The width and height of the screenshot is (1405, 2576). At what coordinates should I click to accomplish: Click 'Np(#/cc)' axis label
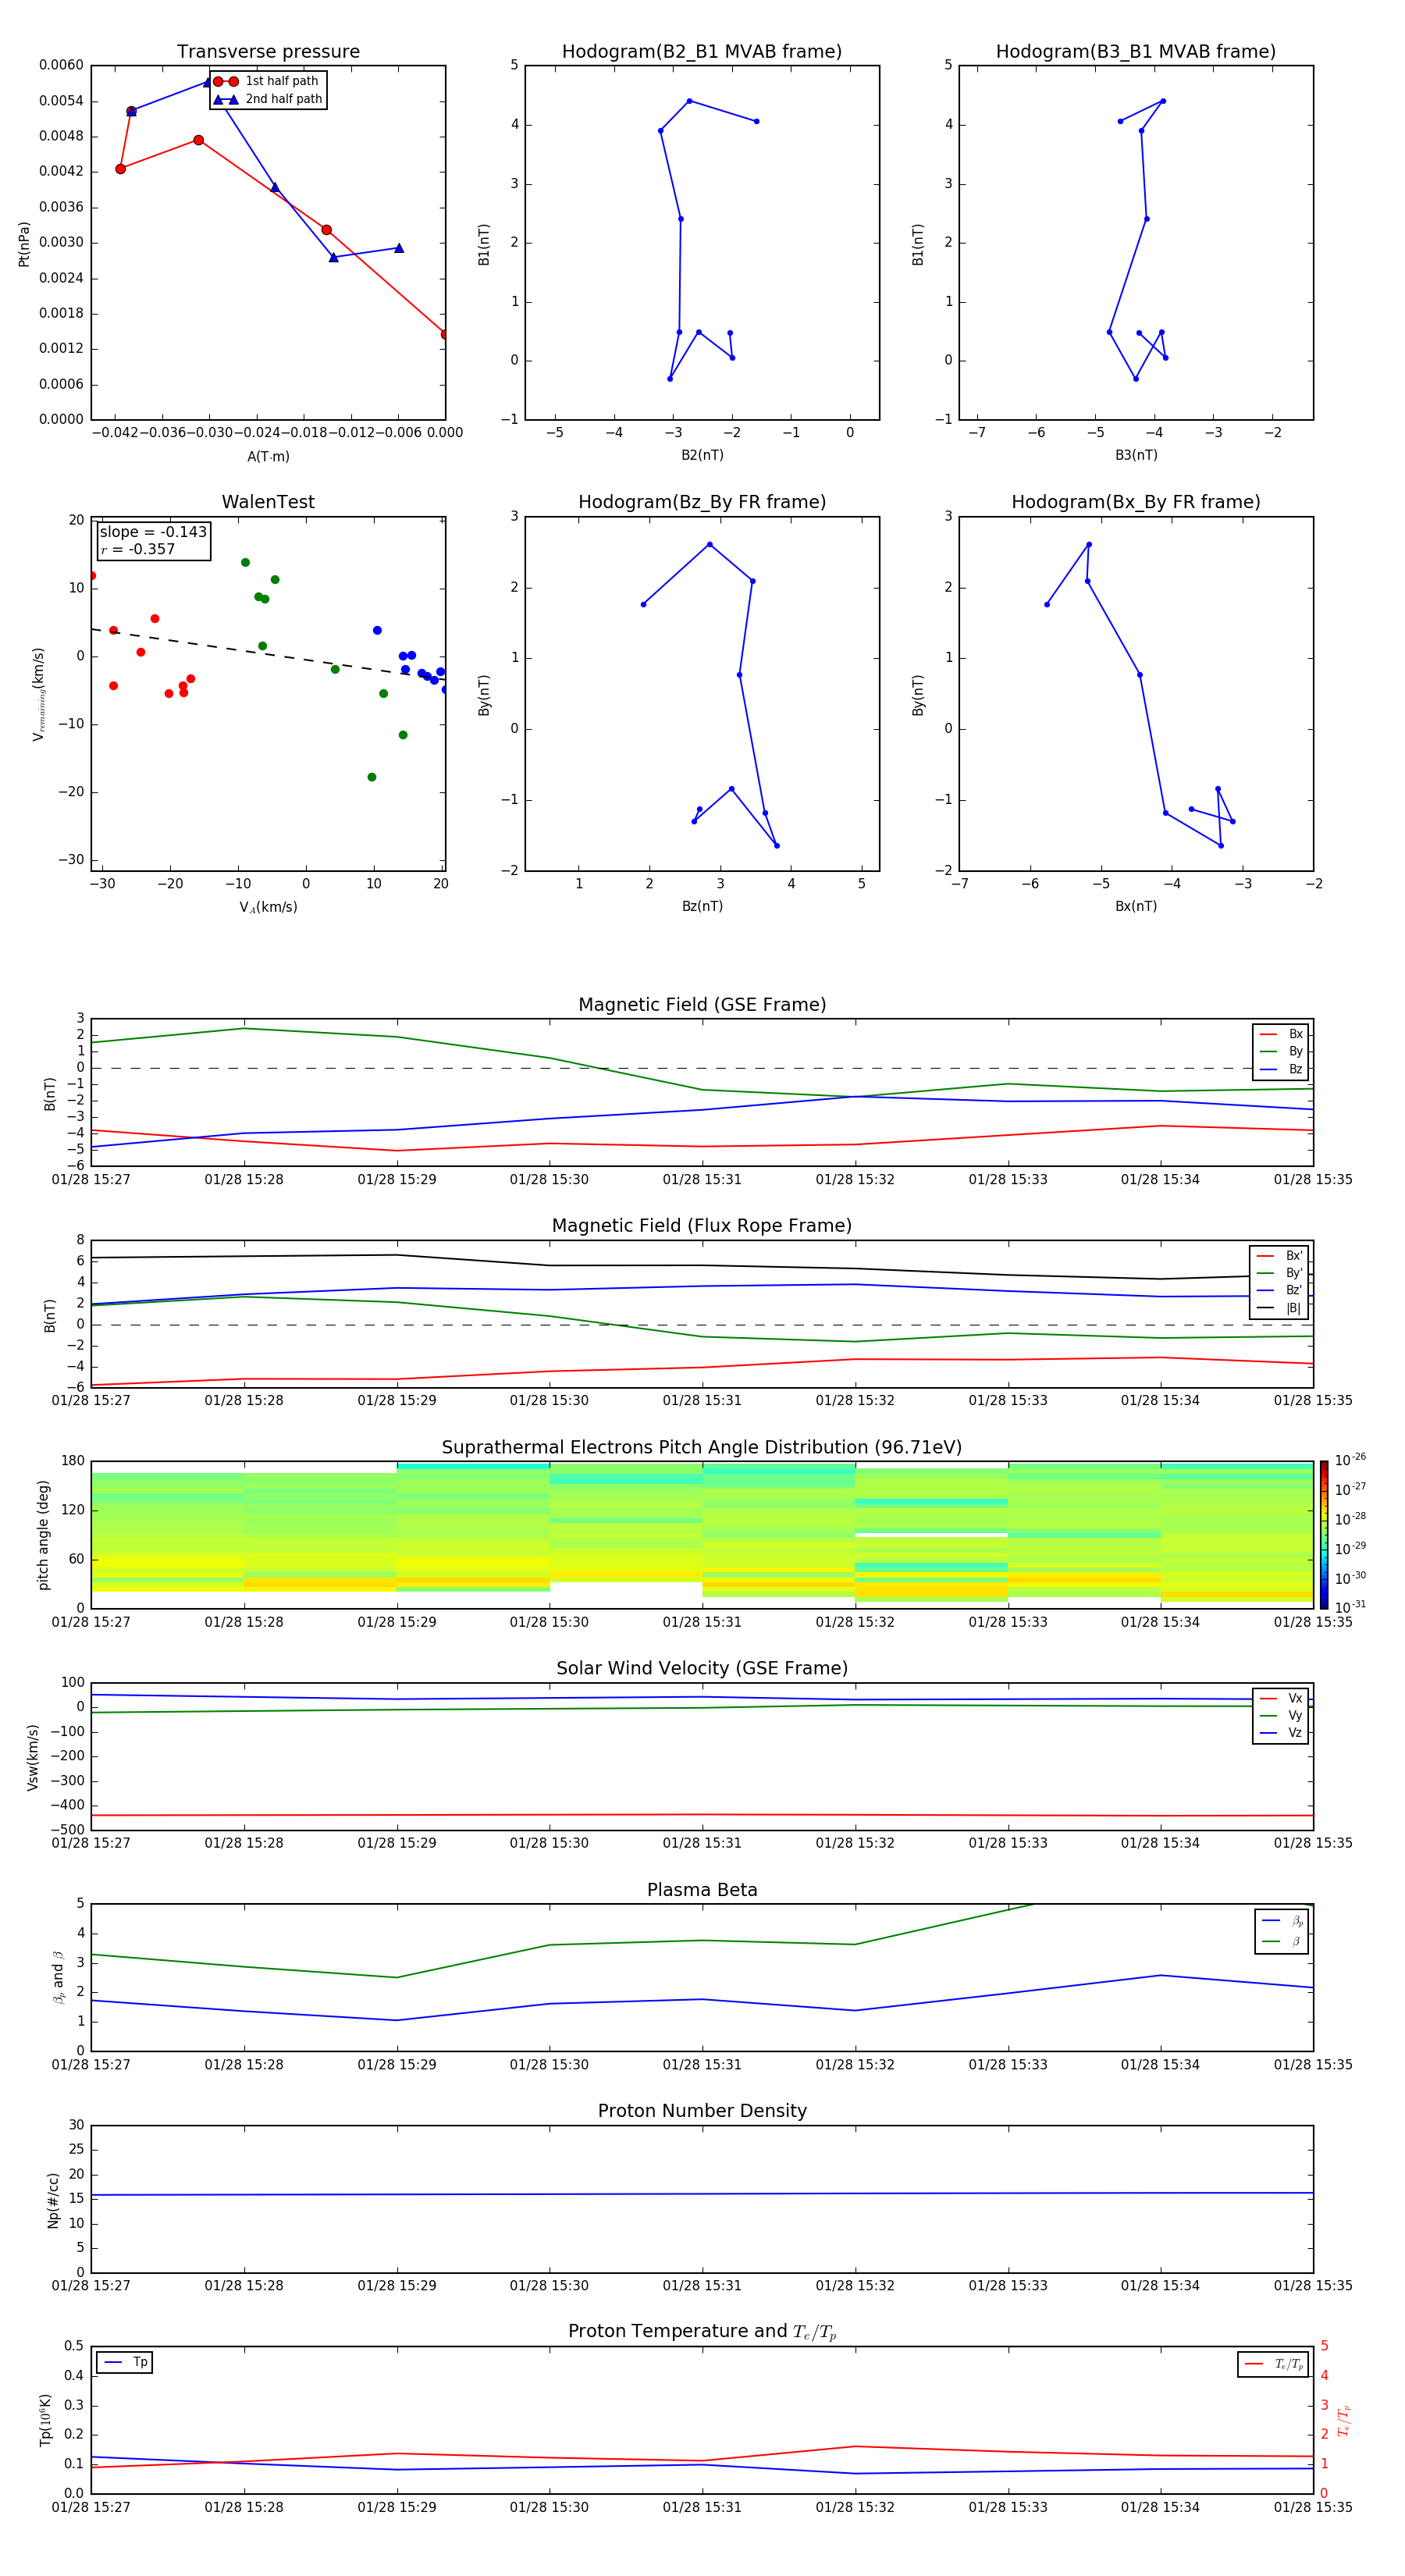coord(53,2200)
